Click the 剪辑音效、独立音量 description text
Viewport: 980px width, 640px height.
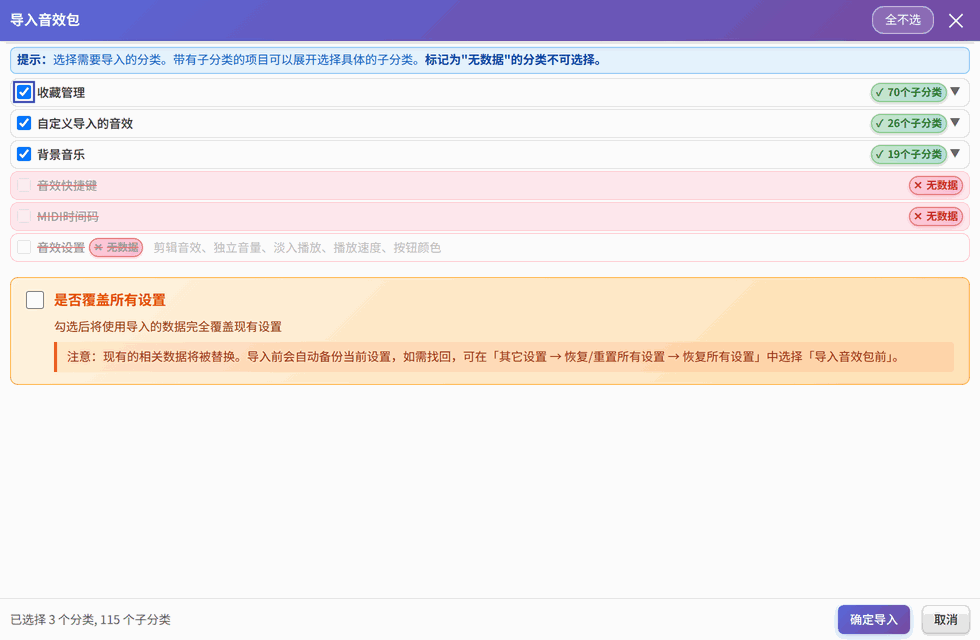click(x=298, y=248)
